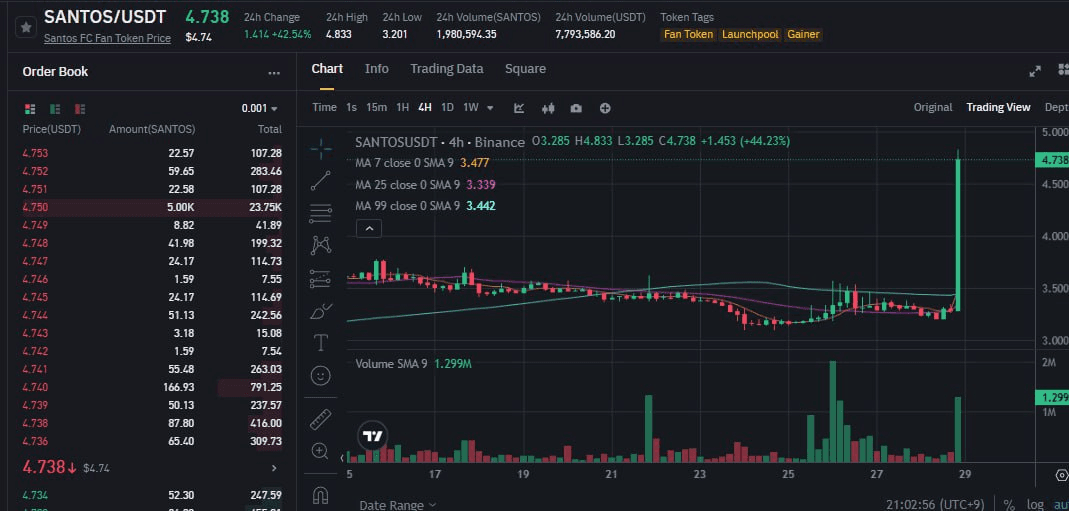Open the Trading Data tab

coord(447,69)
